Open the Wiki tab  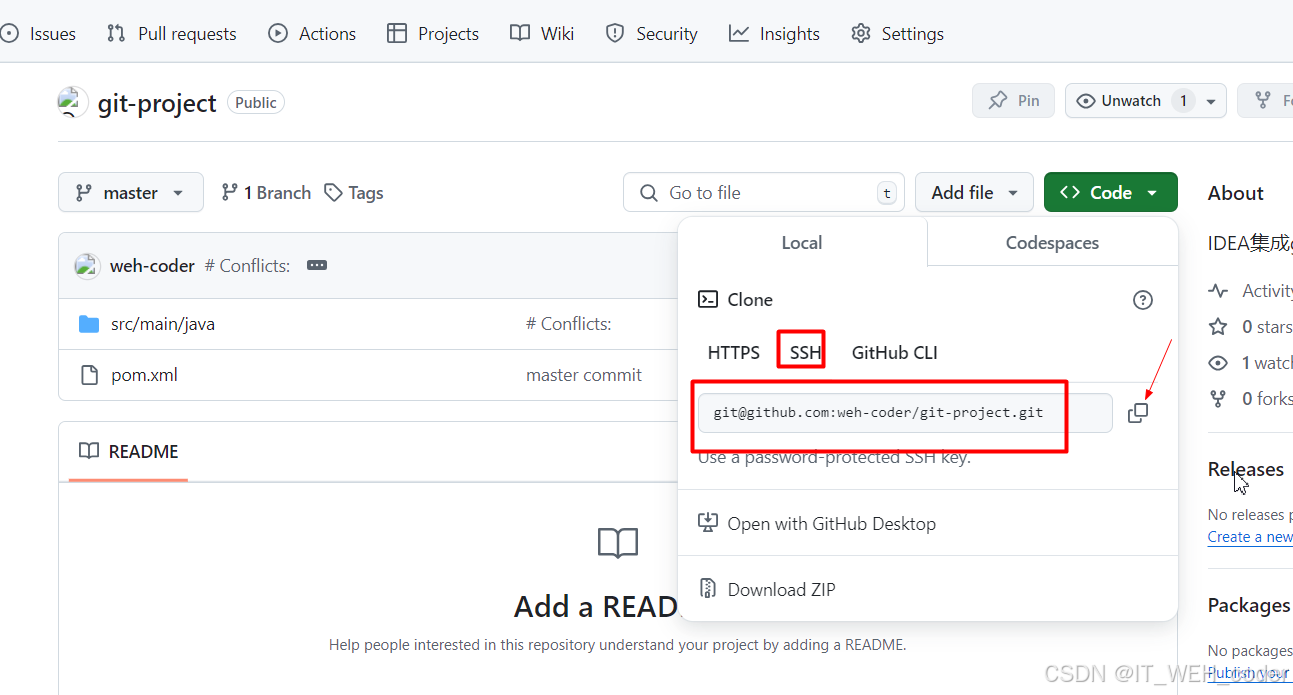click(x=542, y=33)
